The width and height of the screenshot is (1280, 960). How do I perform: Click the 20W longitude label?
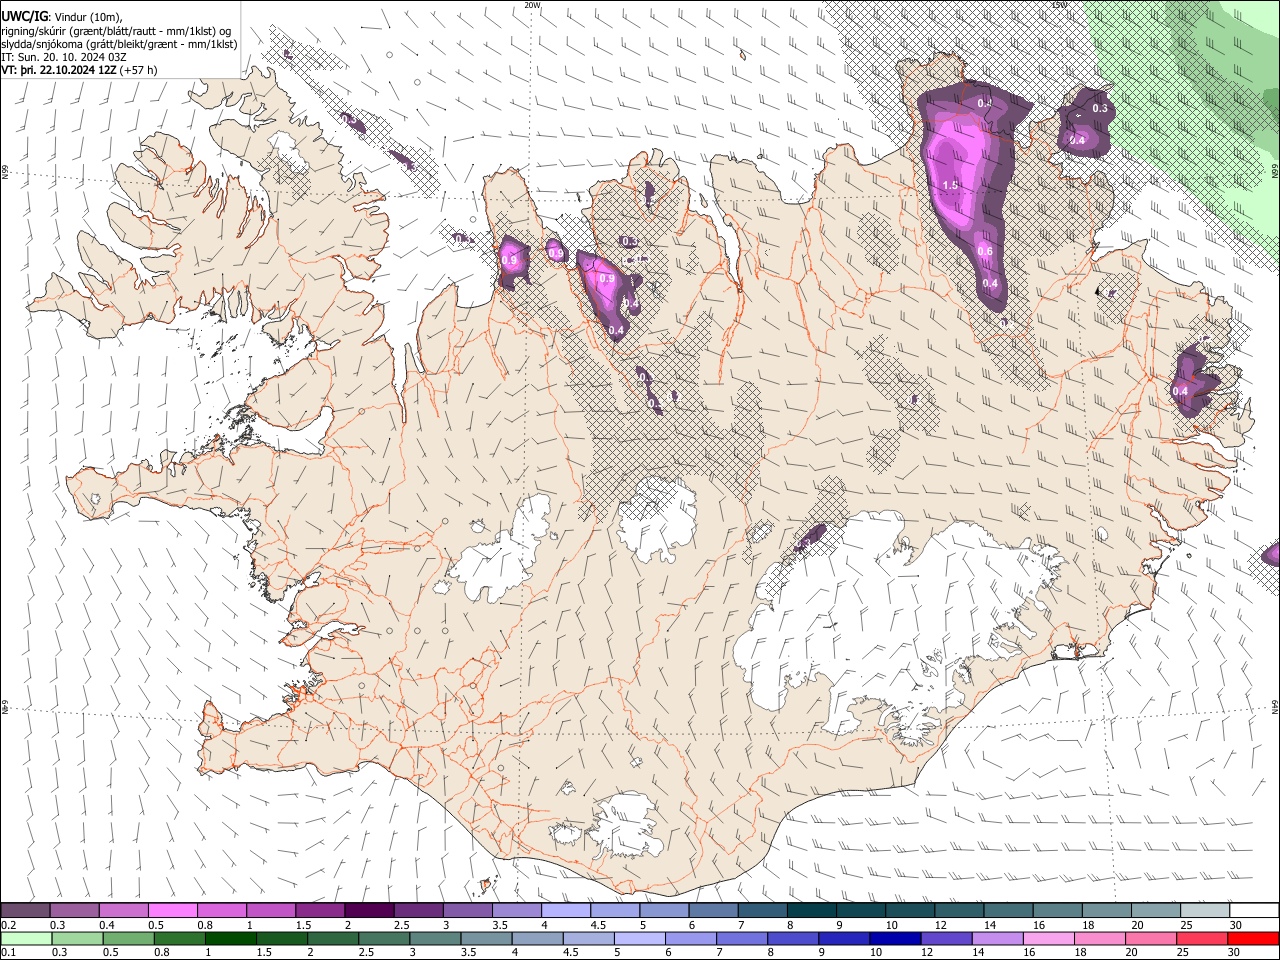coord(532,5)
